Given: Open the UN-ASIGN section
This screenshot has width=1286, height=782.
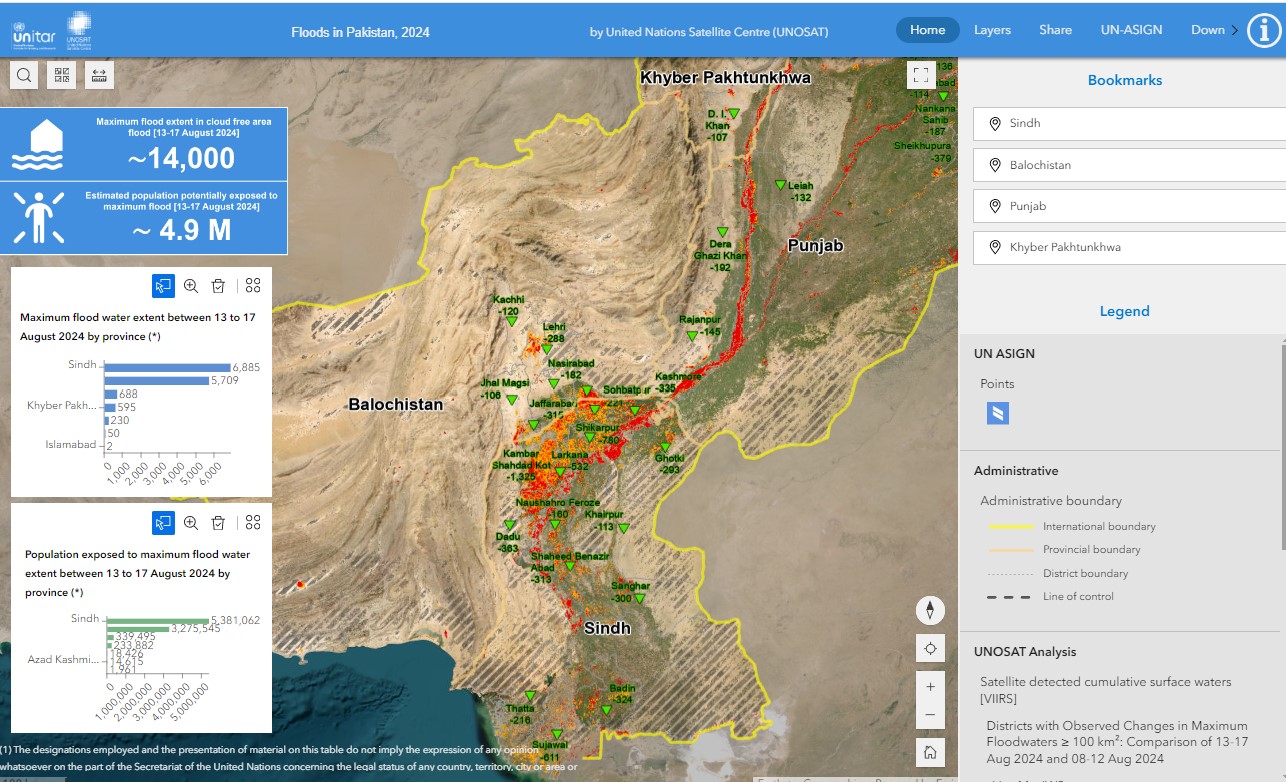Looking at the screenshot, I should (x=1131, y=30).
